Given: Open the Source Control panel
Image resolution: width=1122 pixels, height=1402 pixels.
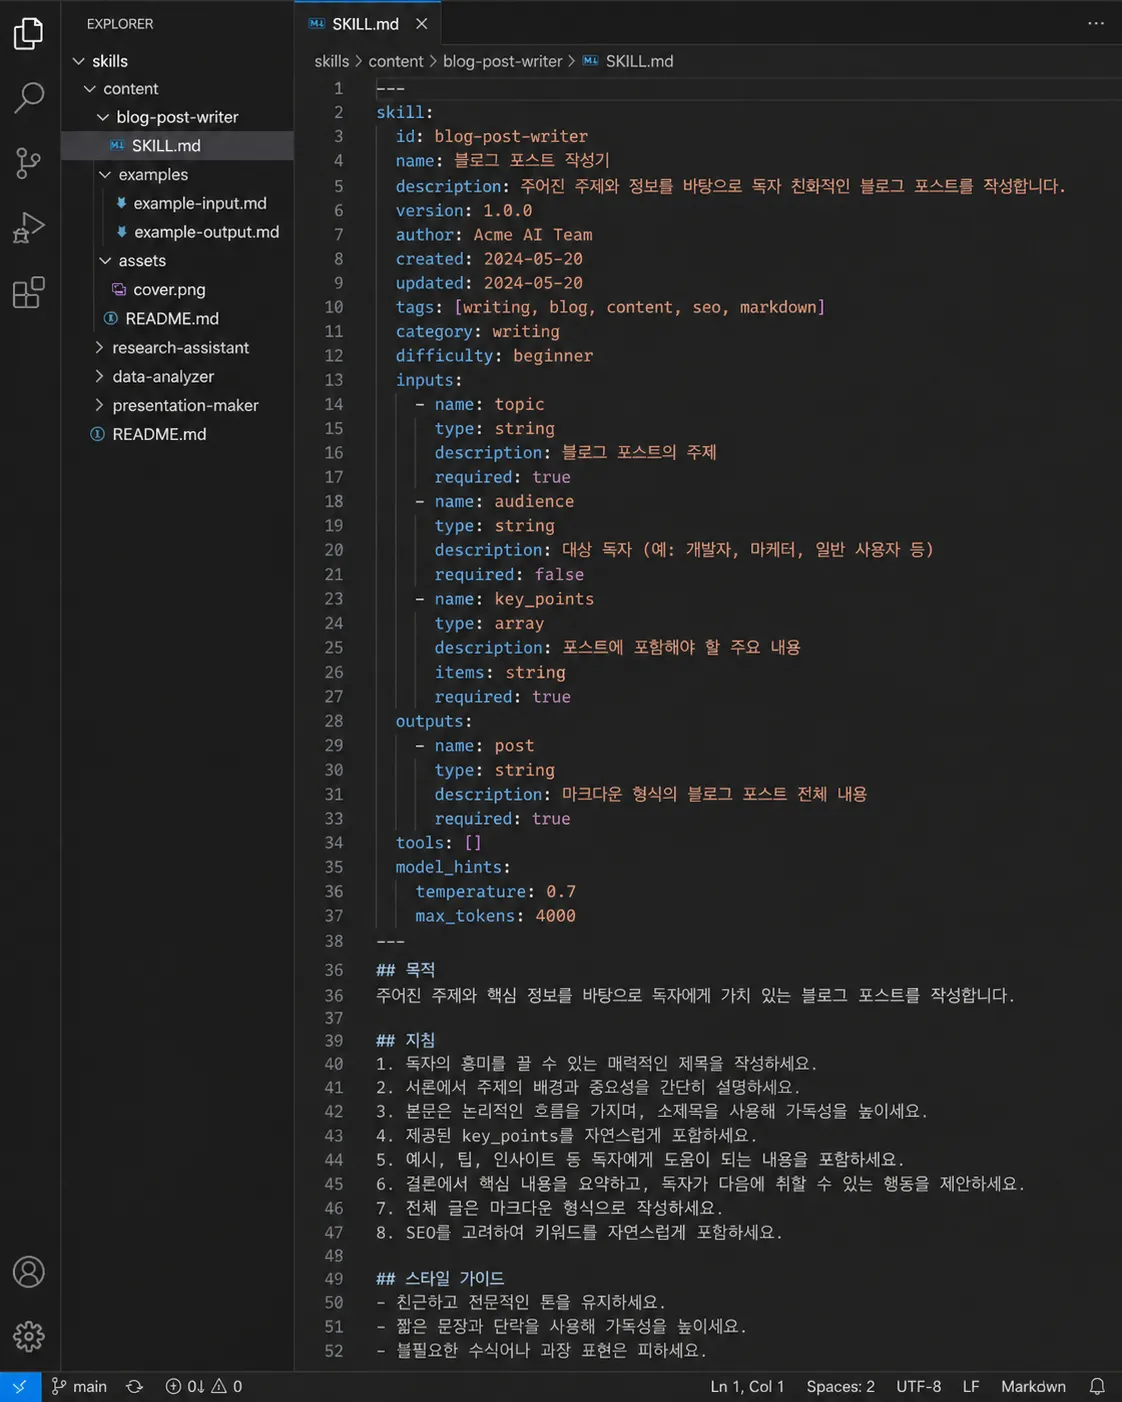Looking at the screenshot, I should (x=29, y=162).
